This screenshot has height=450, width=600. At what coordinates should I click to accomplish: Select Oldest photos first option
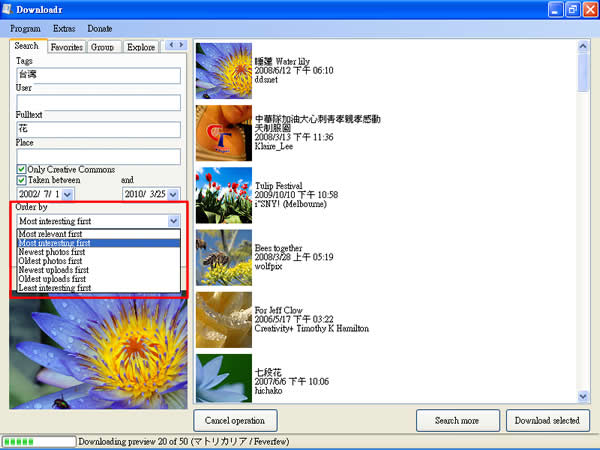click(x=98, y=261)
